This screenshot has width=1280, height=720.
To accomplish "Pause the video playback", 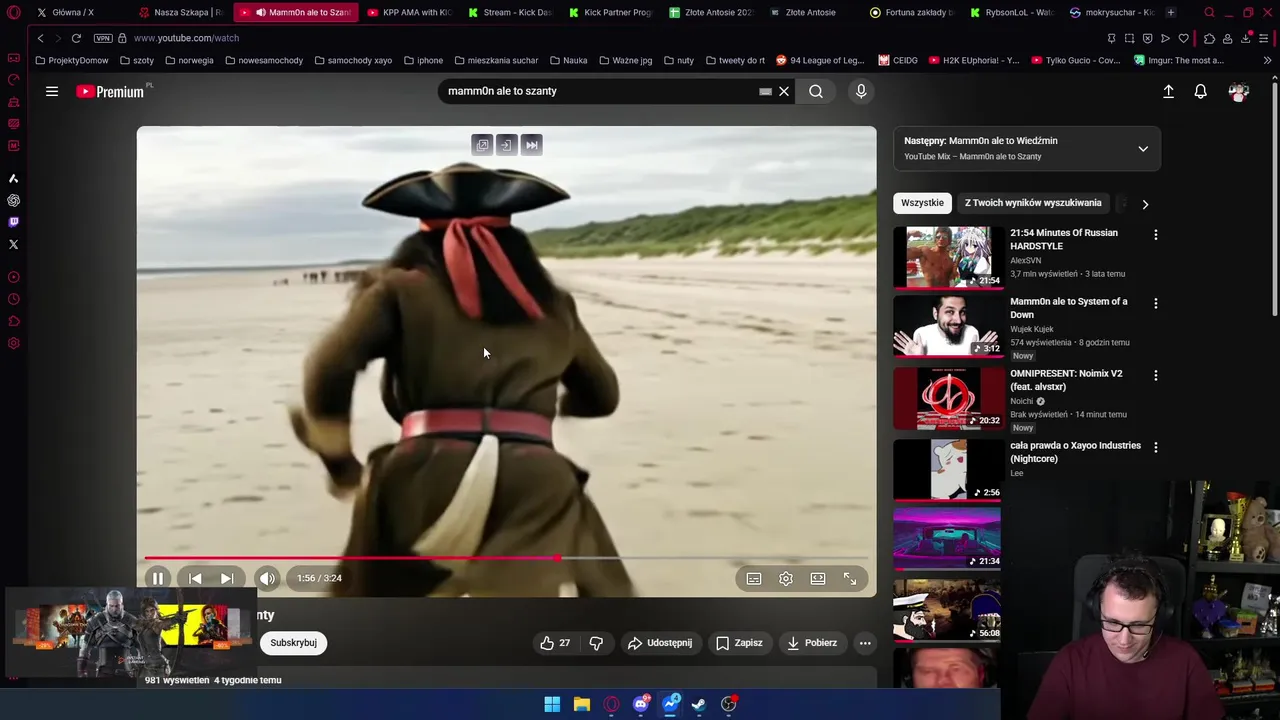I will 158,578.
